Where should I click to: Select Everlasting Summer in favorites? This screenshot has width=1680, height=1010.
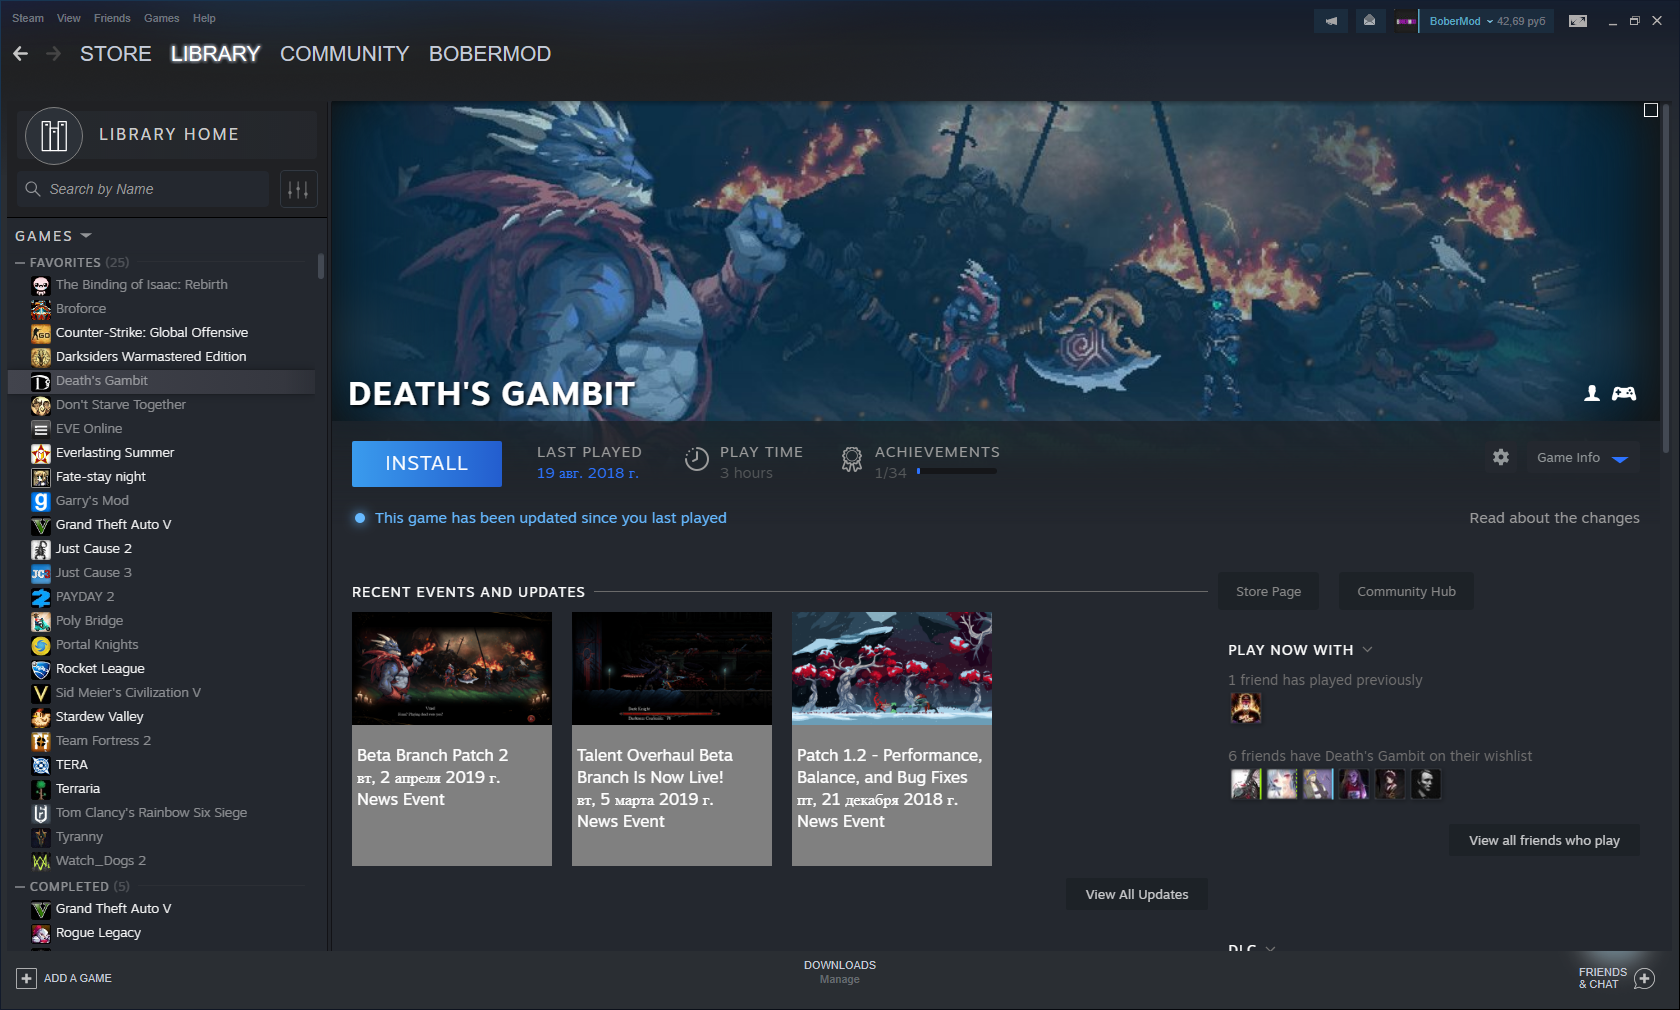(x=162, y=453)
